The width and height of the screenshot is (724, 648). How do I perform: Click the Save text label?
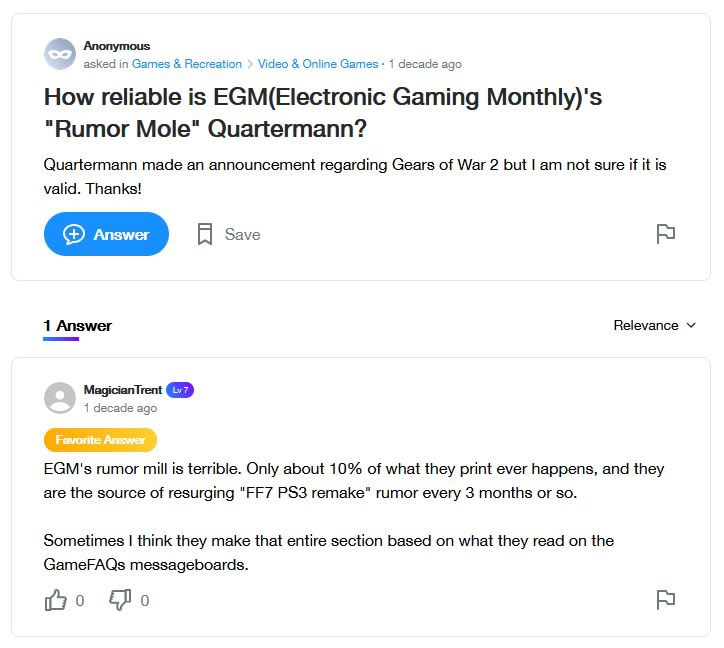tap(242, 235)
